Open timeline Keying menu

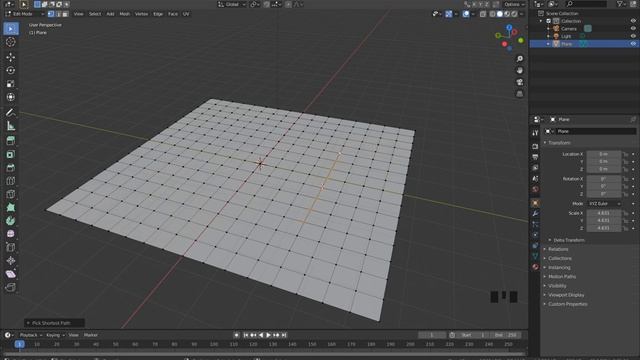tap(55, 335)
